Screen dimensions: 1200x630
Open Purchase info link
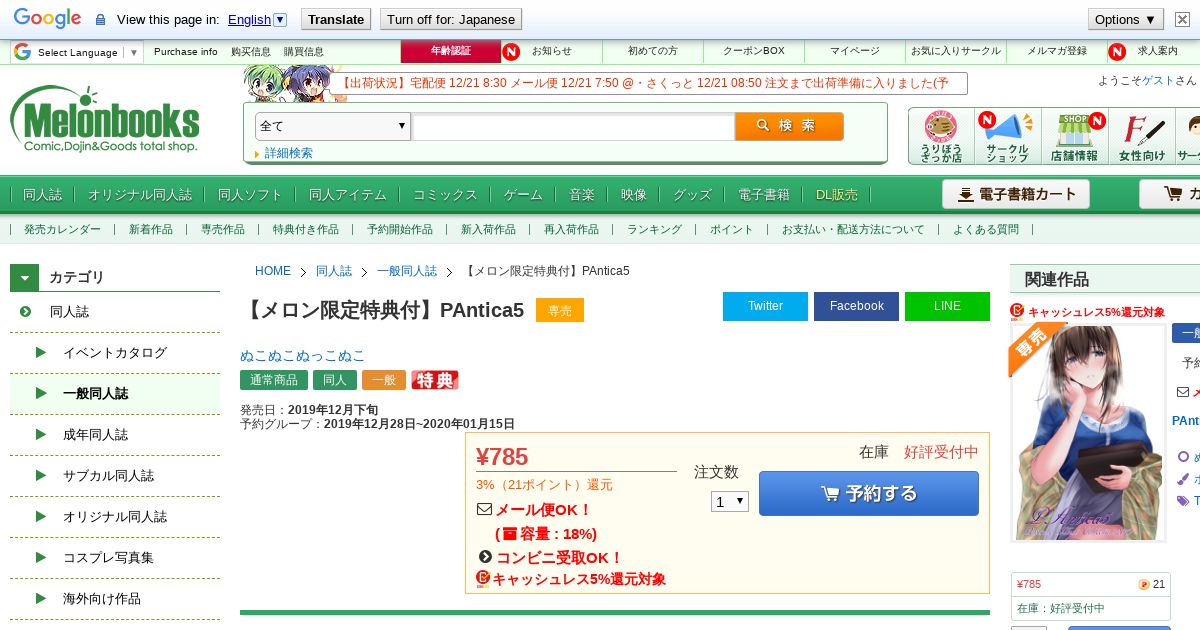coord(186,52)
